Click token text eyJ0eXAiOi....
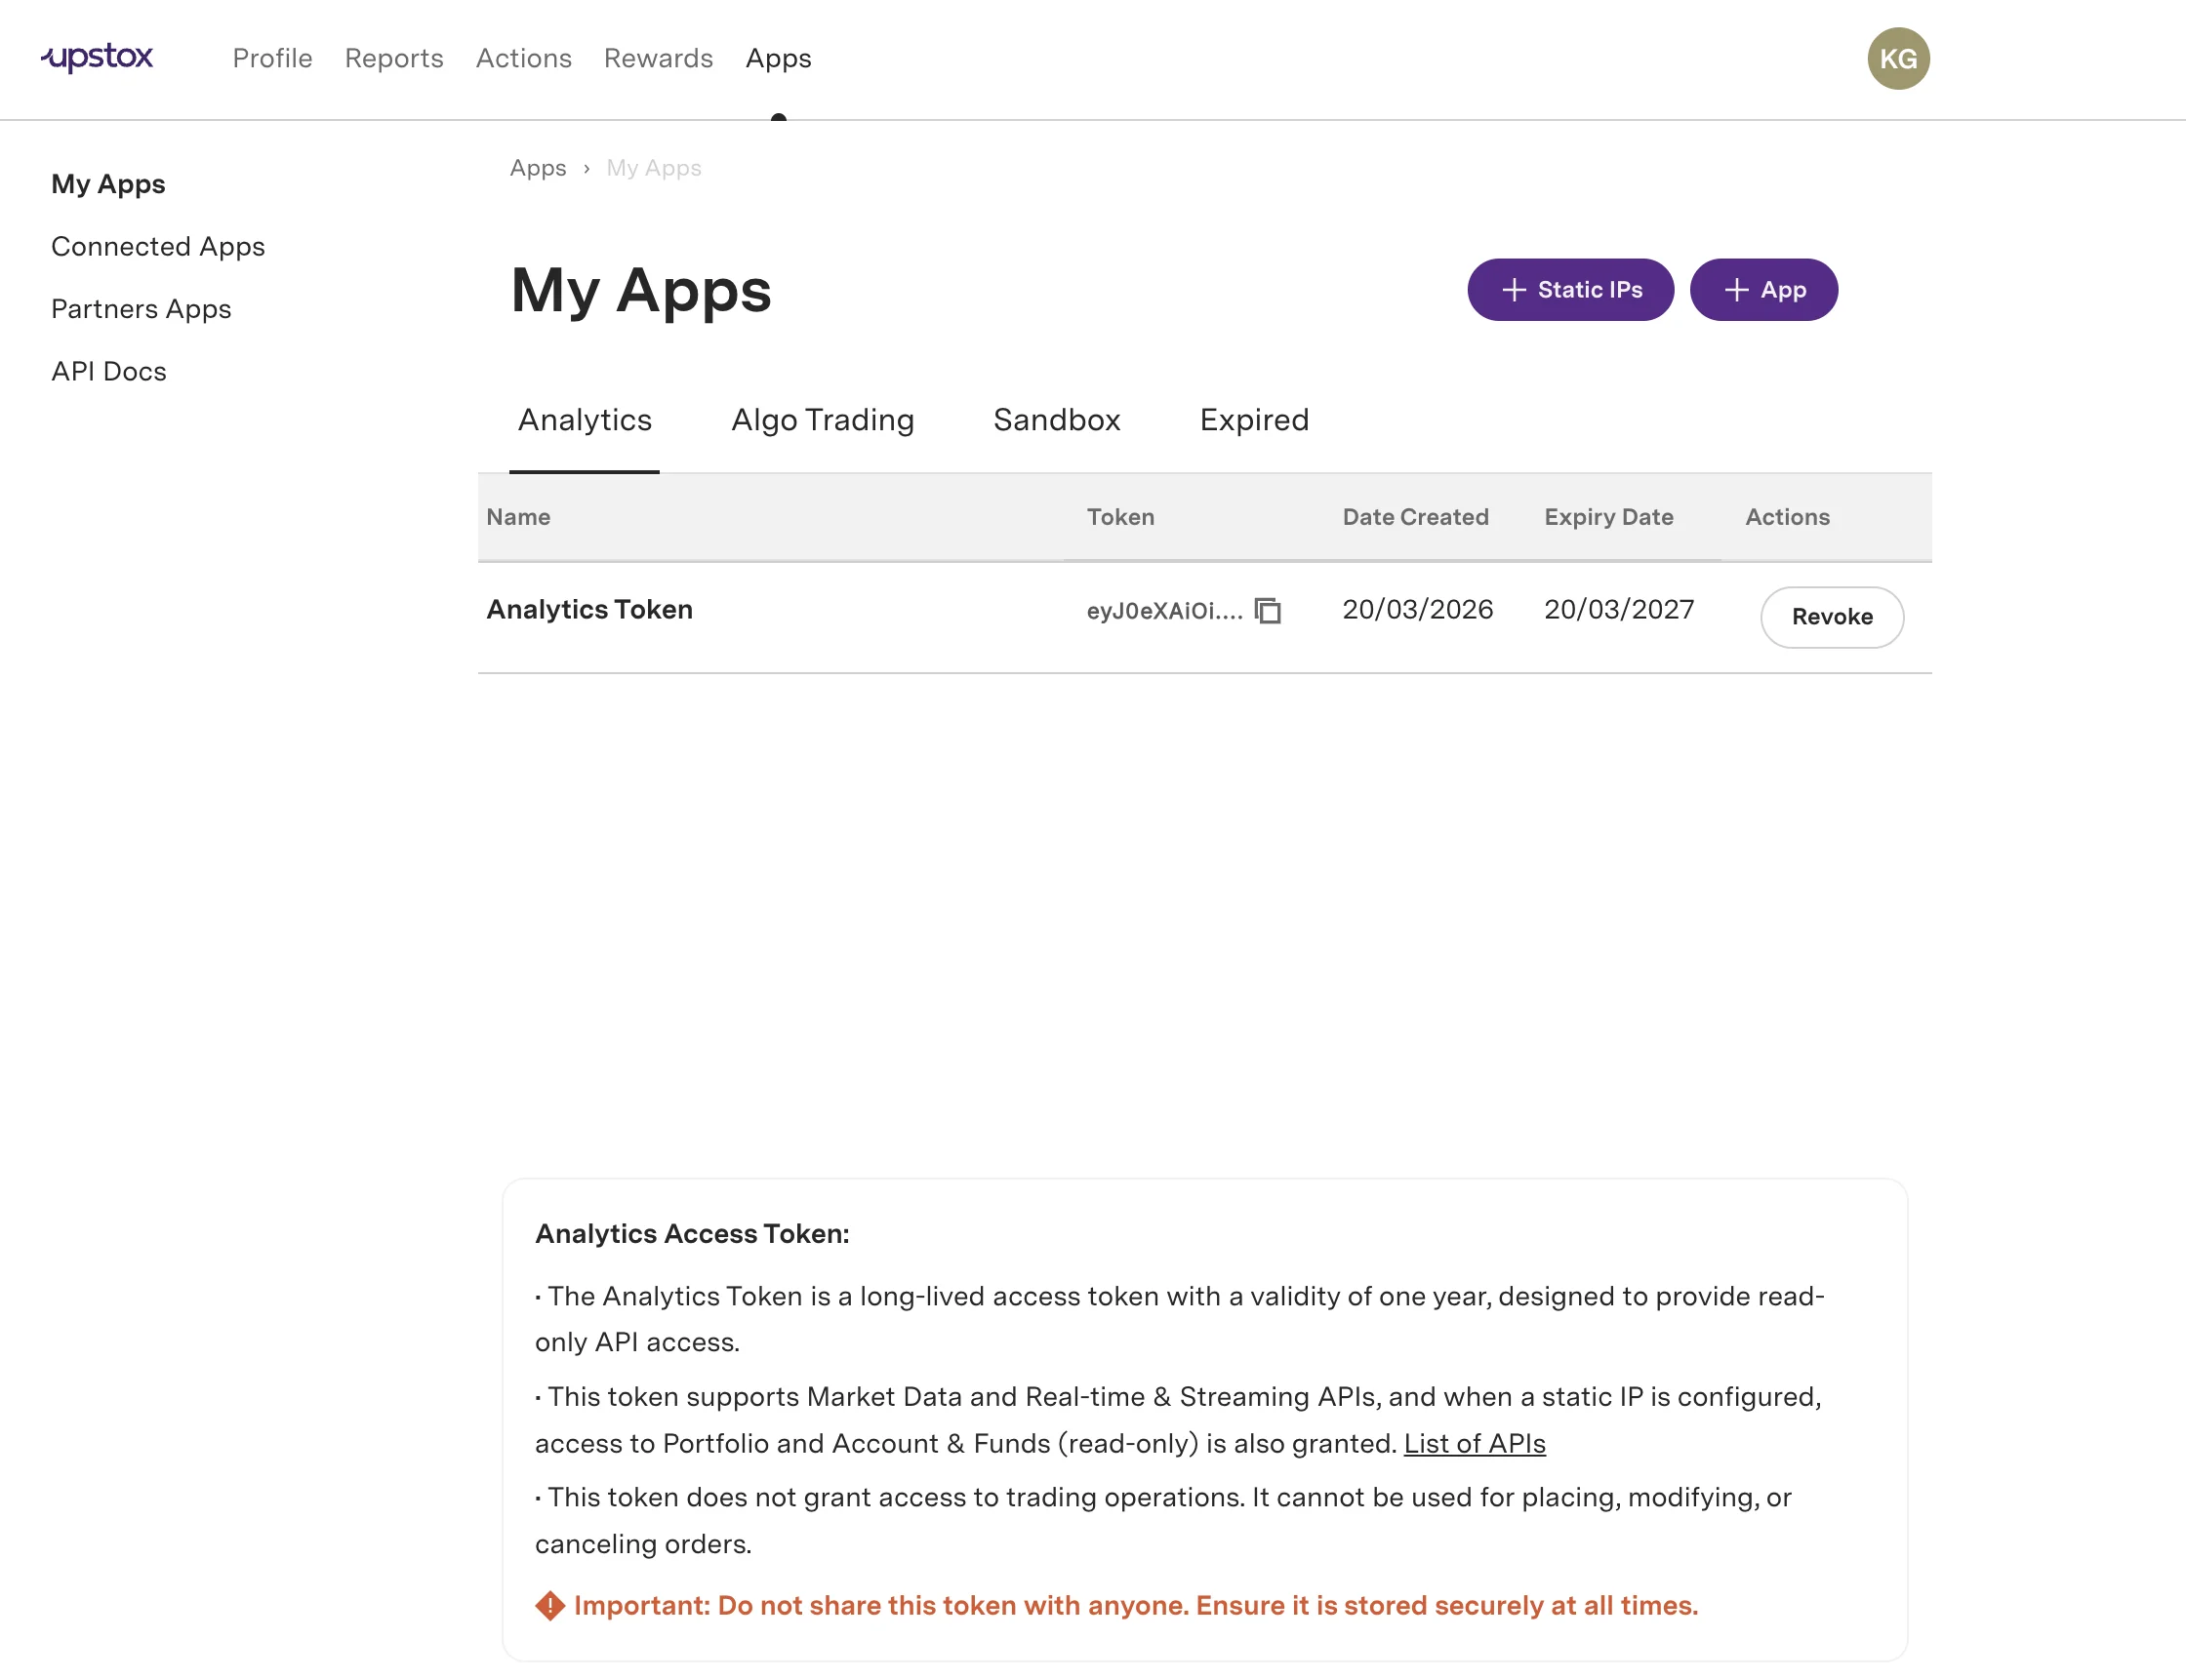2186x1680 pixels. click(x=1164, y=611)
